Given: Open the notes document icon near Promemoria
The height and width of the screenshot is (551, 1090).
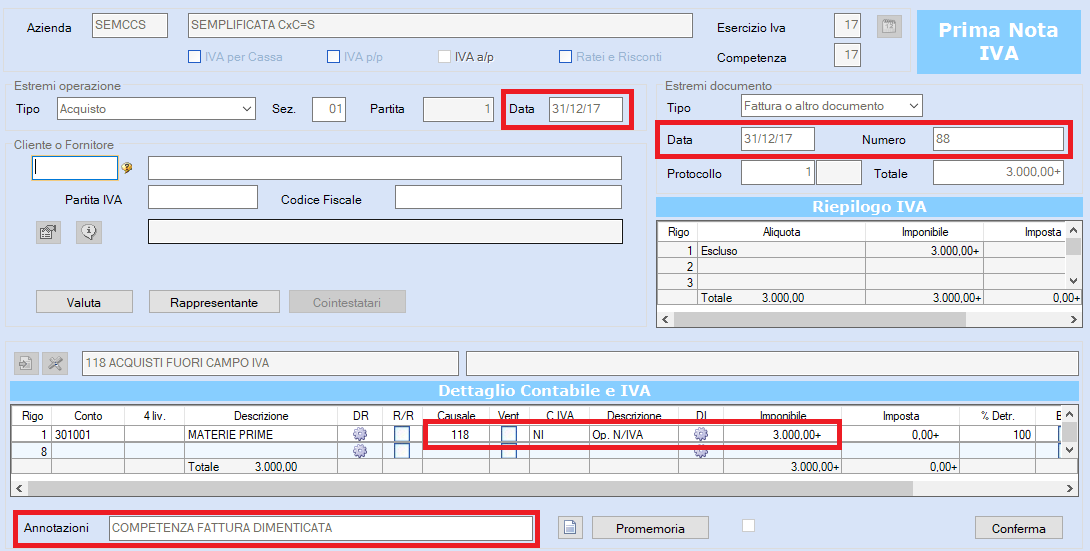Looking at the screenshot, I should 570,527.
